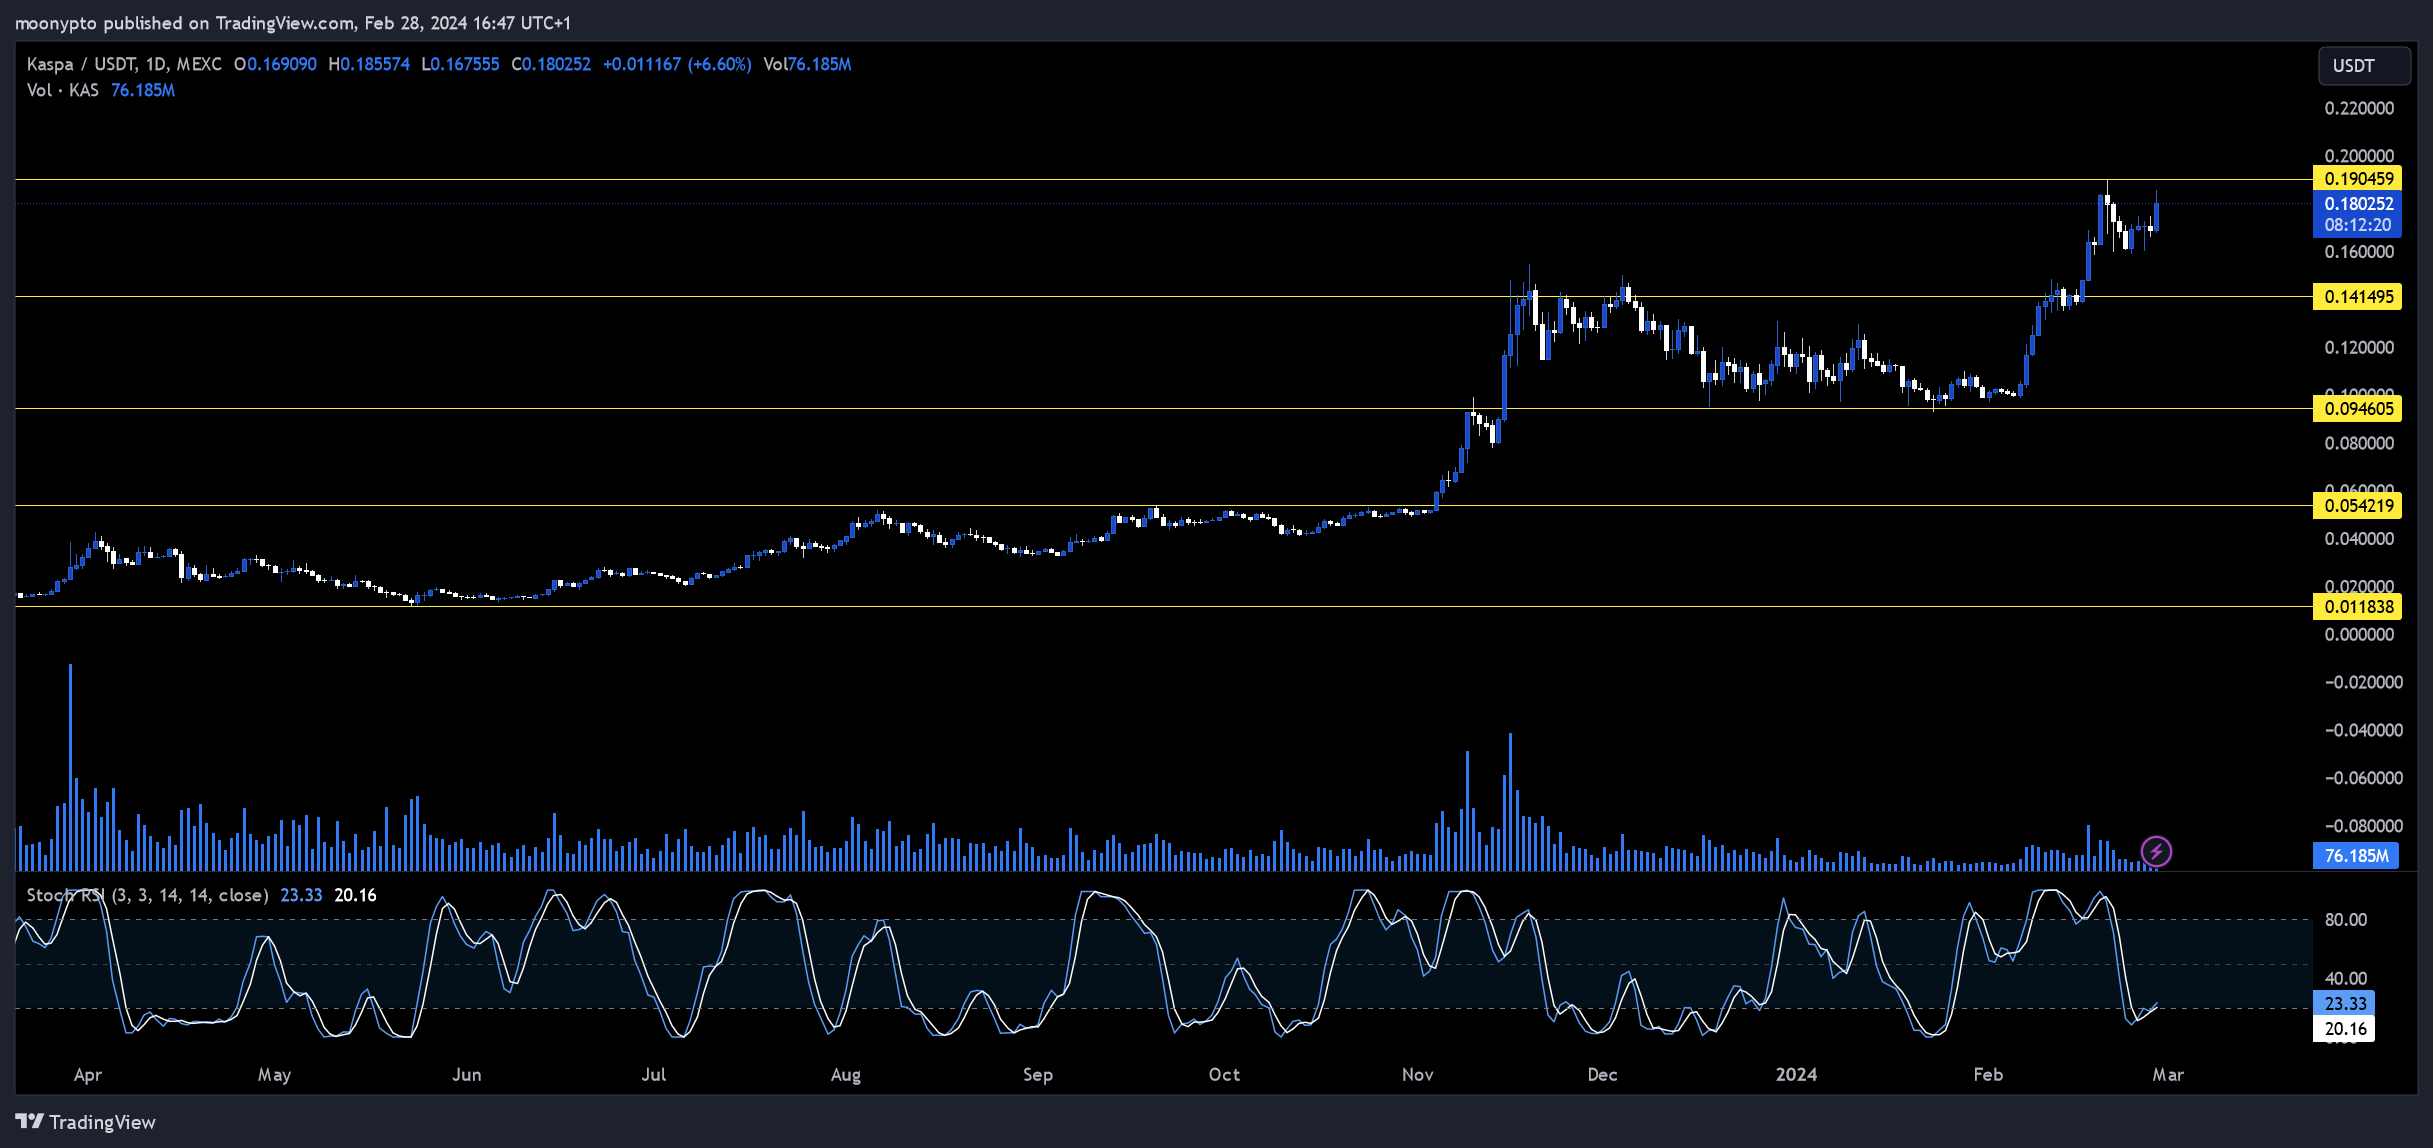Click the high price value H0.185574
Viewport: 2433px width, 1148px height.
[x=369, y=64]
